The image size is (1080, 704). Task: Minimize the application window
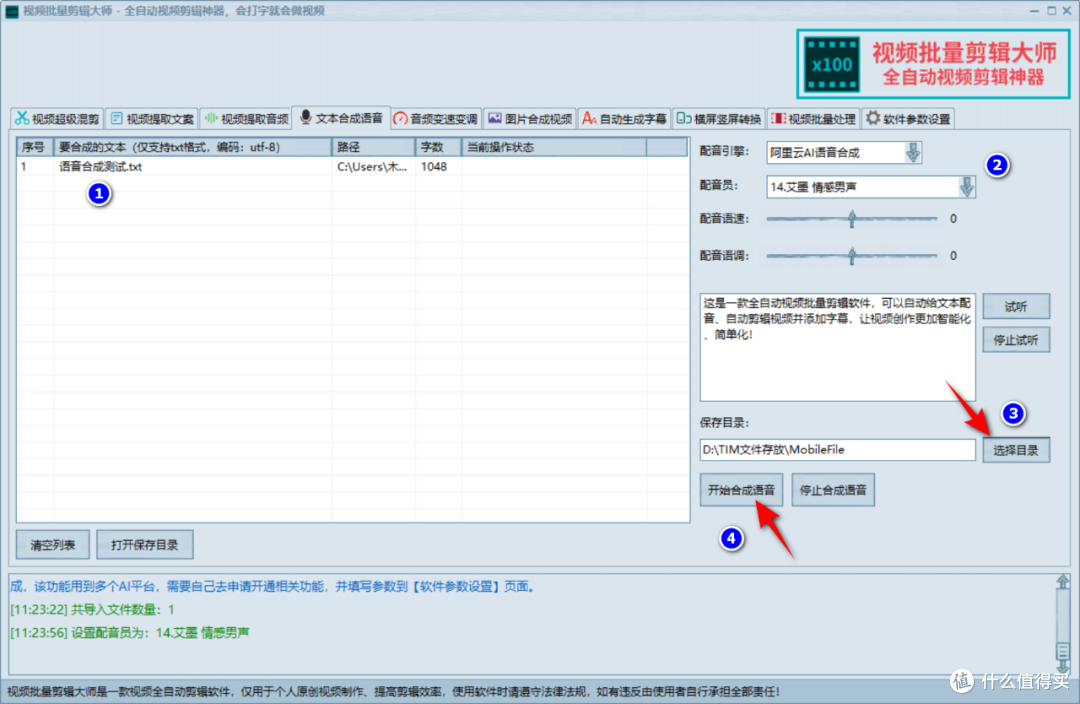1034,10
